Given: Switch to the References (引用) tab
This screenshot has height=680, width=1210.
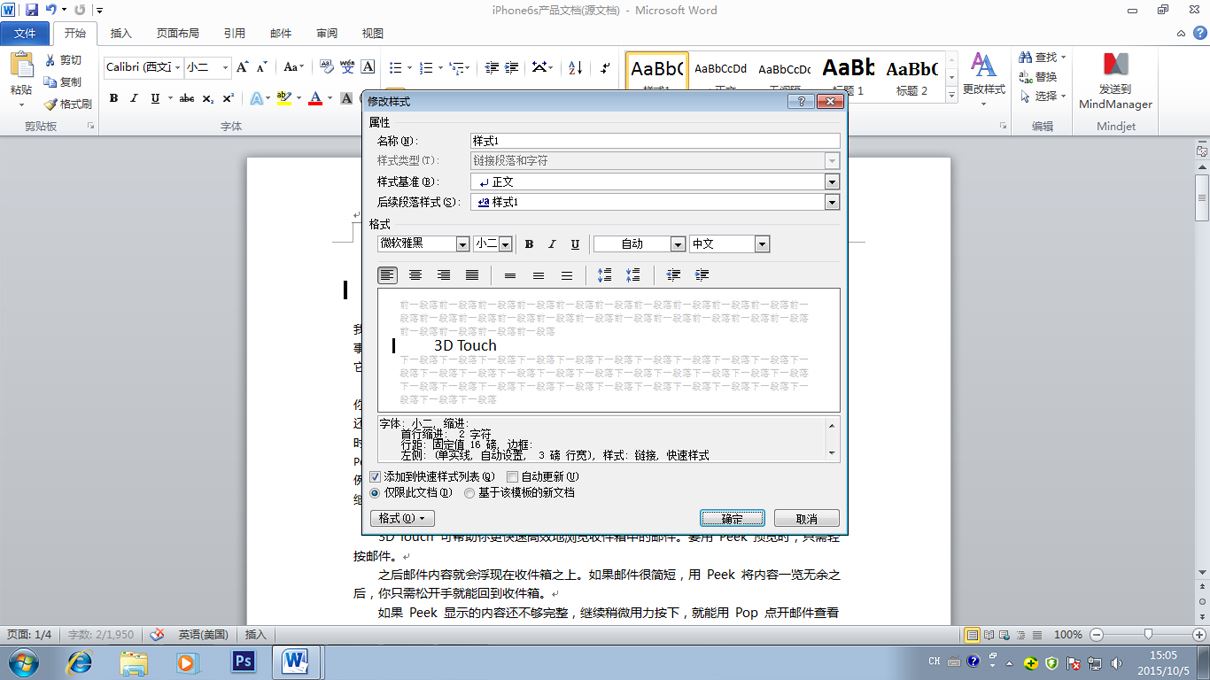Looking at the screenshot, I should [234, 33].
